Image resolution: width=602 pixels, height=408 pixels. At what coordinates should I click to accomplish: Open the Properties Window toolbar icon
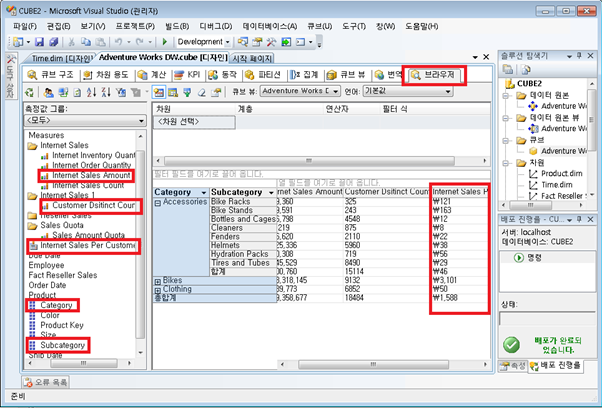click(x=257, y=42)
